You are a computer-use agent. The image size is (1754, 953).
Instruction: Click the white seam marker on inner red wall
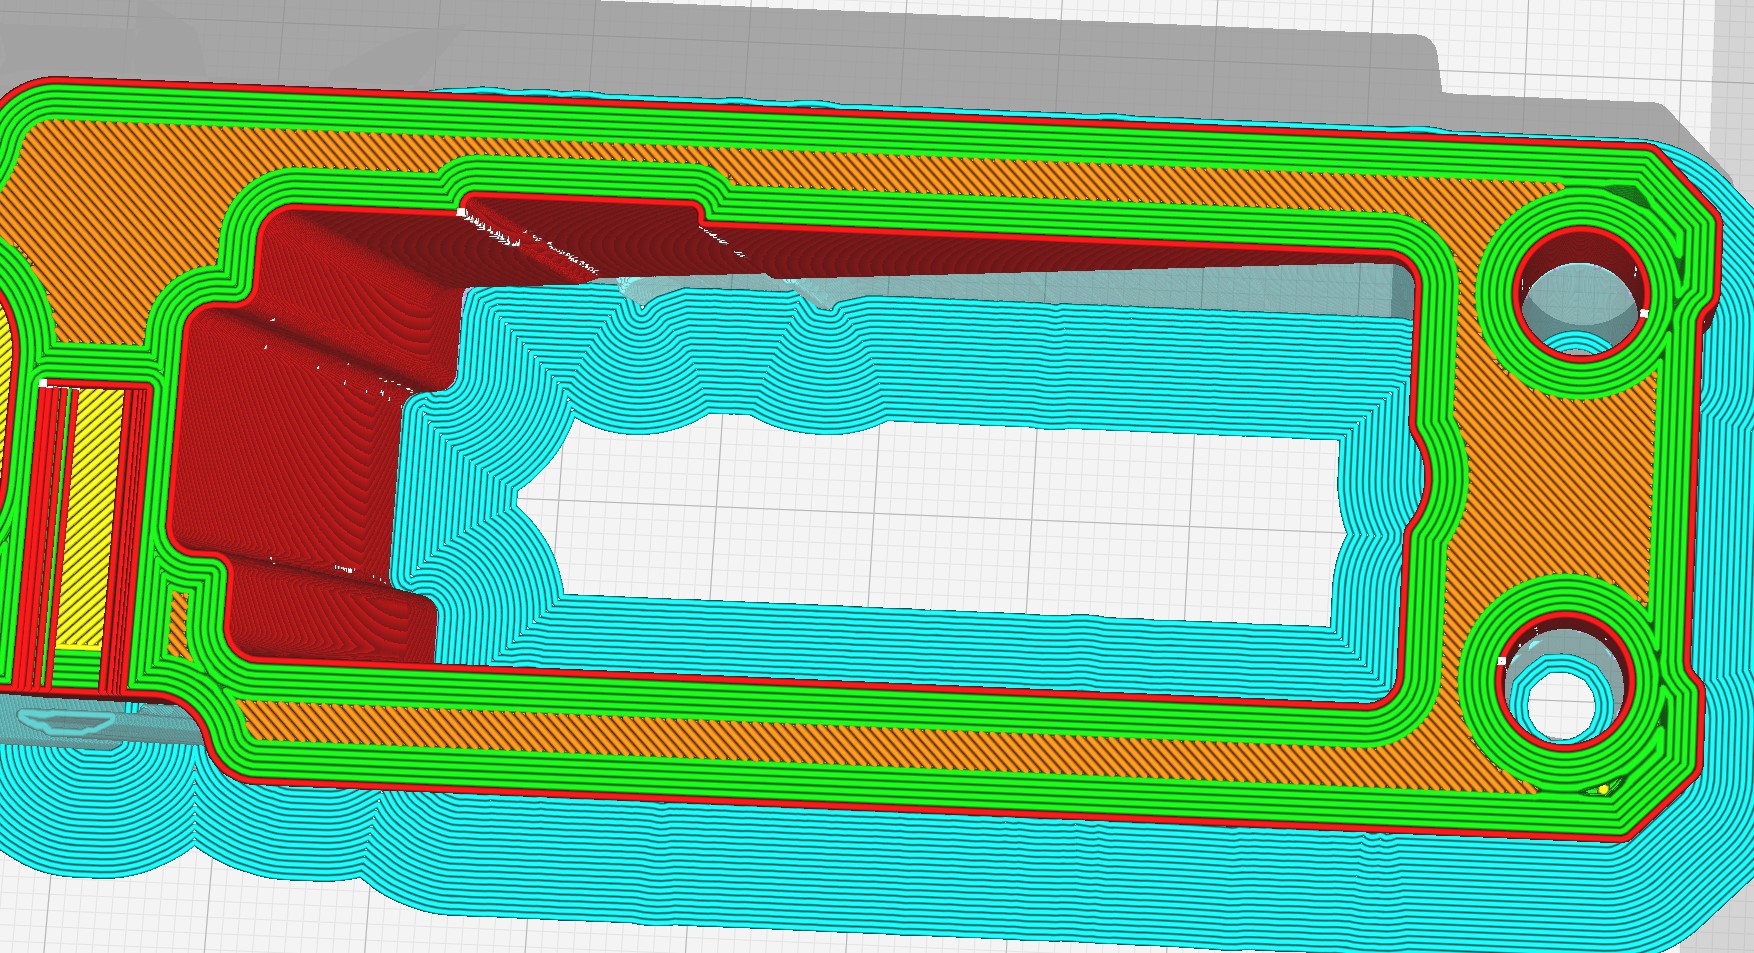click(x=462, y=212)
